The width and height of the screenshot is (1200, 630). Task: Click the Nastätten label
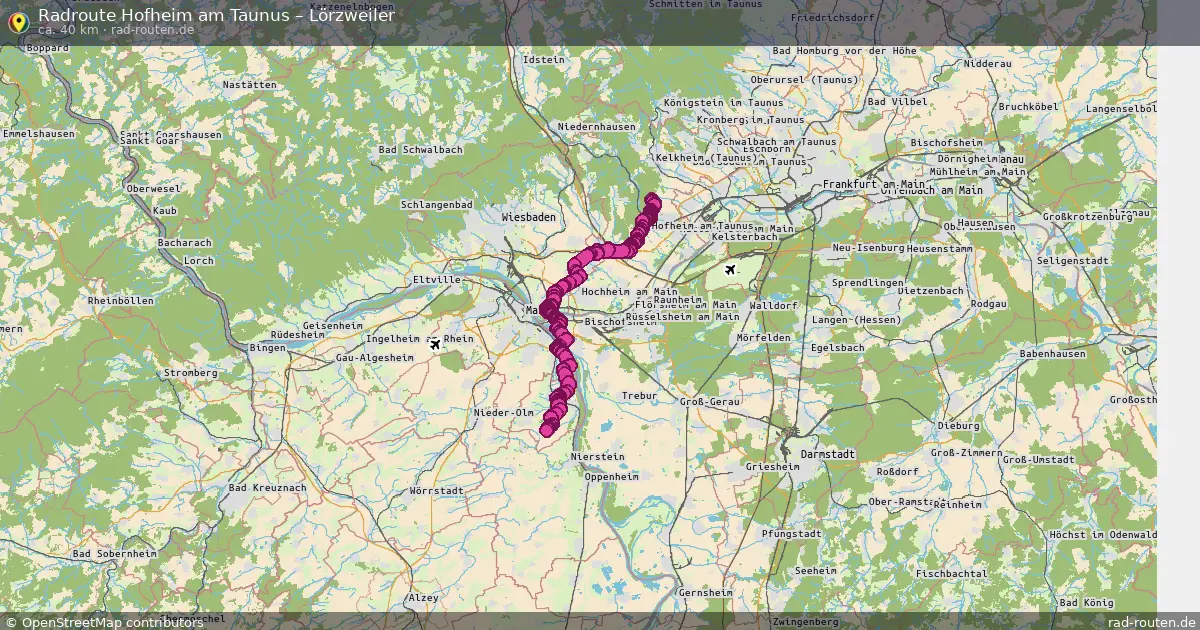point(249,85)
